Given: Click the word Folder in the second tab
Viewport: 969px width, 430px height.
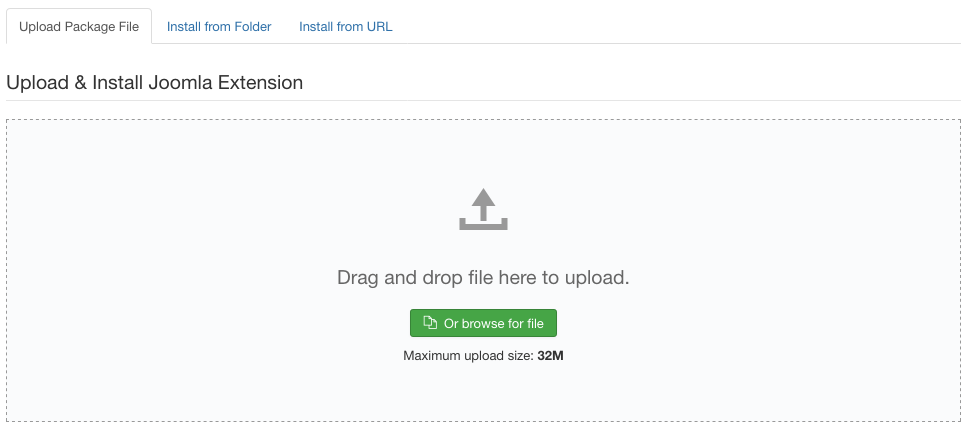Looking at the screenshot, I should (250, 27).
